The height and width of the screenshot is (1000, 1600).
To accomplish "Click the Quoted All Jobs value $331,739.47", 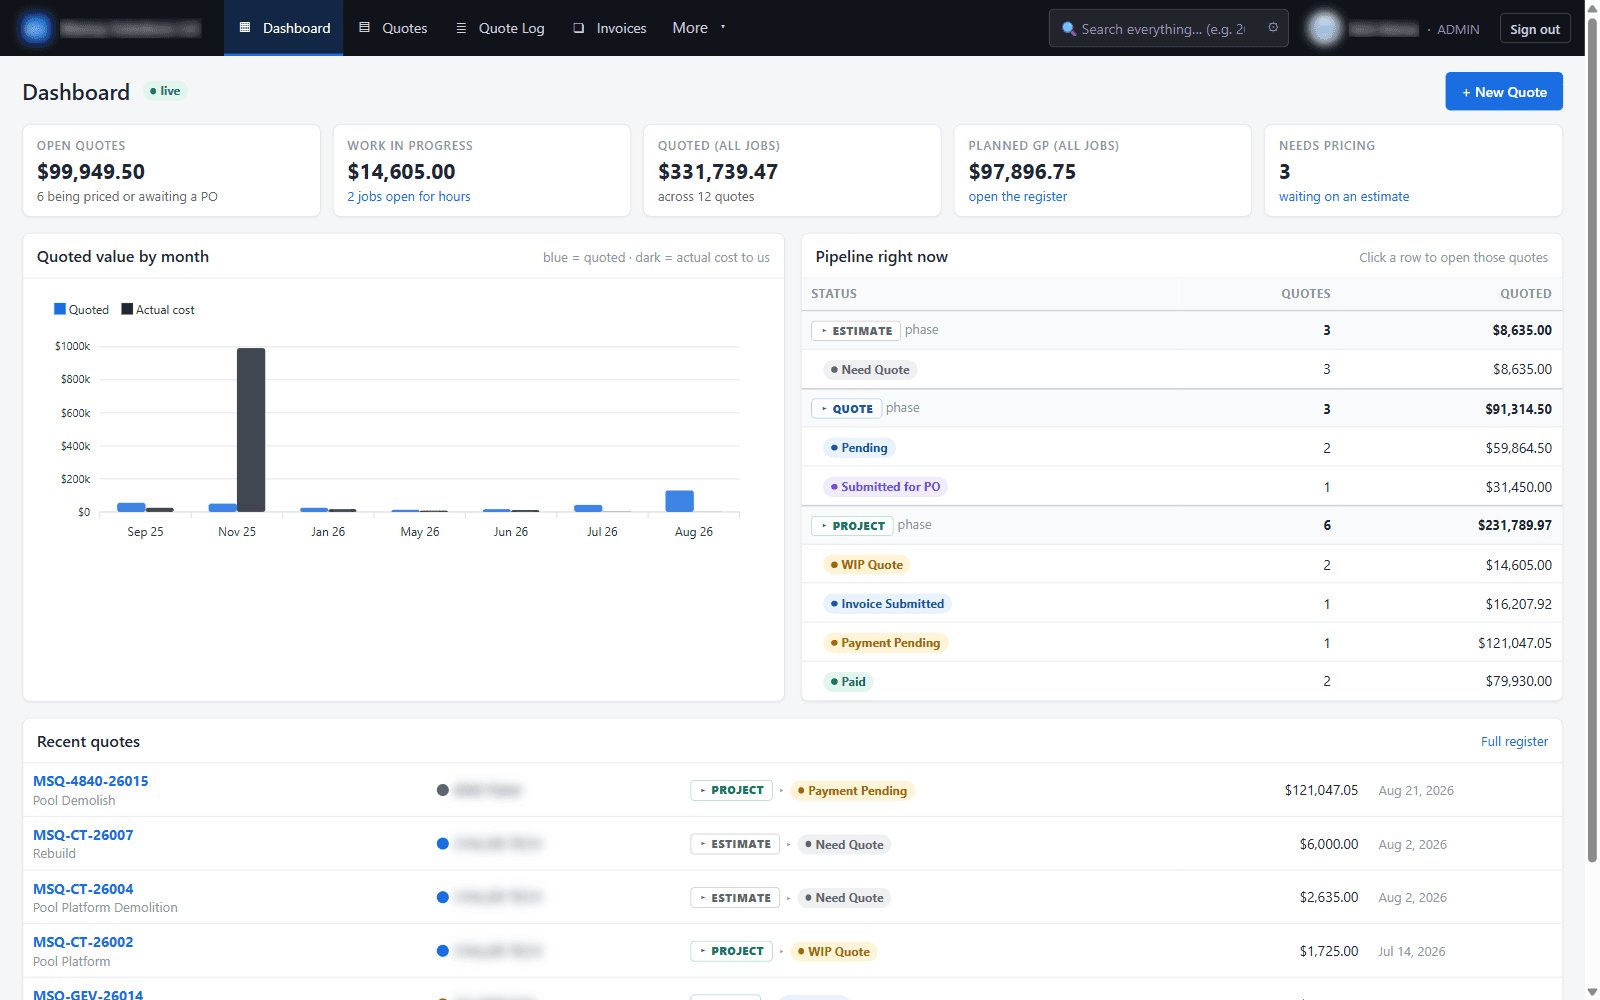I will coord(718,172).
